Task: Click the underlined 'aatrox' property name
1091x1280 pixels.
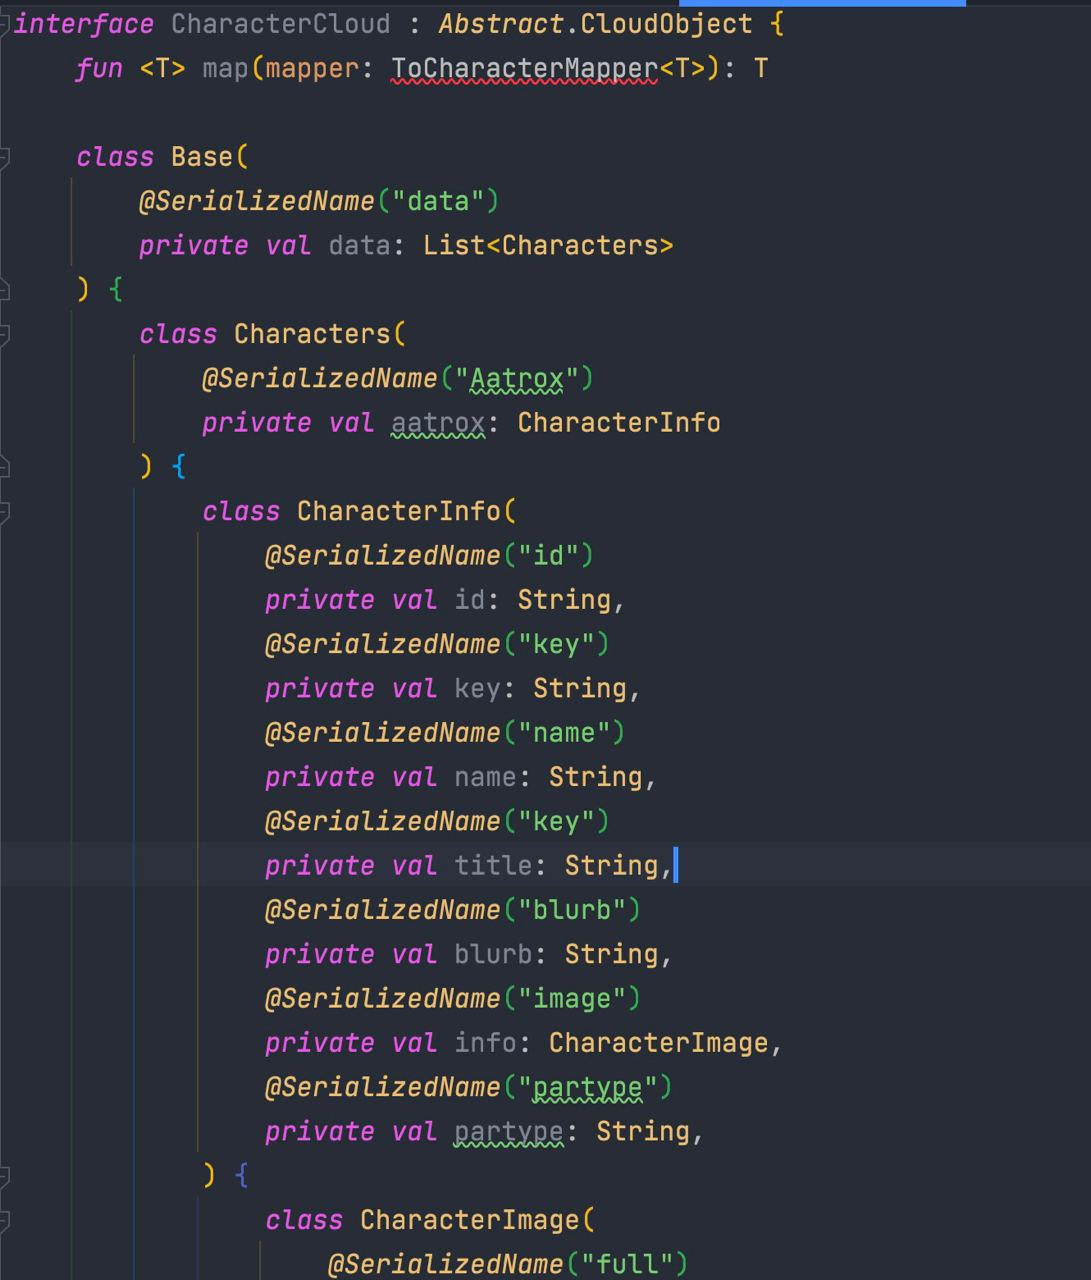Action: [437, 422]
